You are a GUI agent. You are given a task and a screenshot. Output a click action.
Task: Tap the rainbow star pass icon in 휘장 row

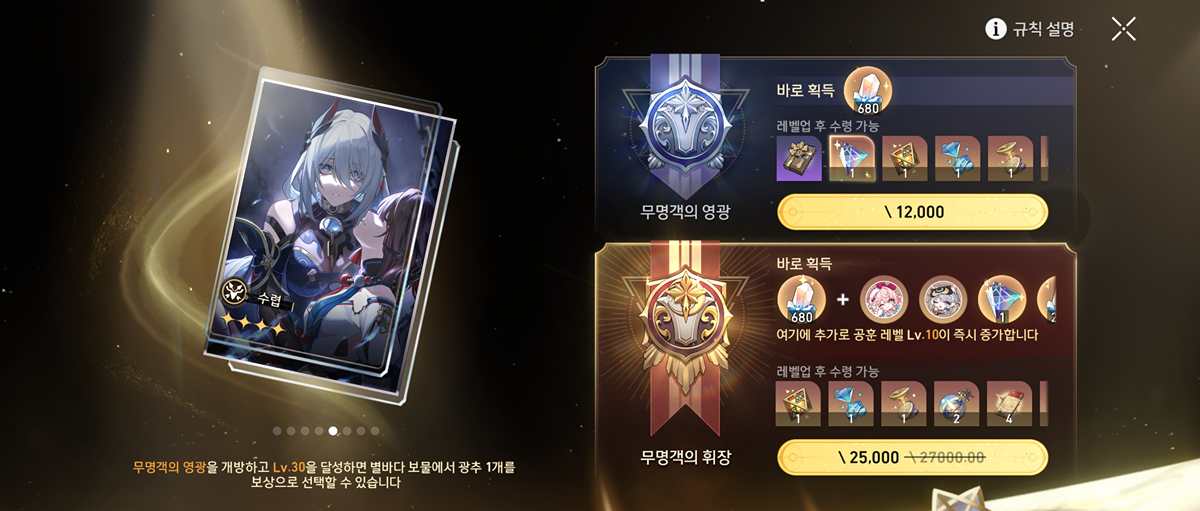(x=1001, y=300)
